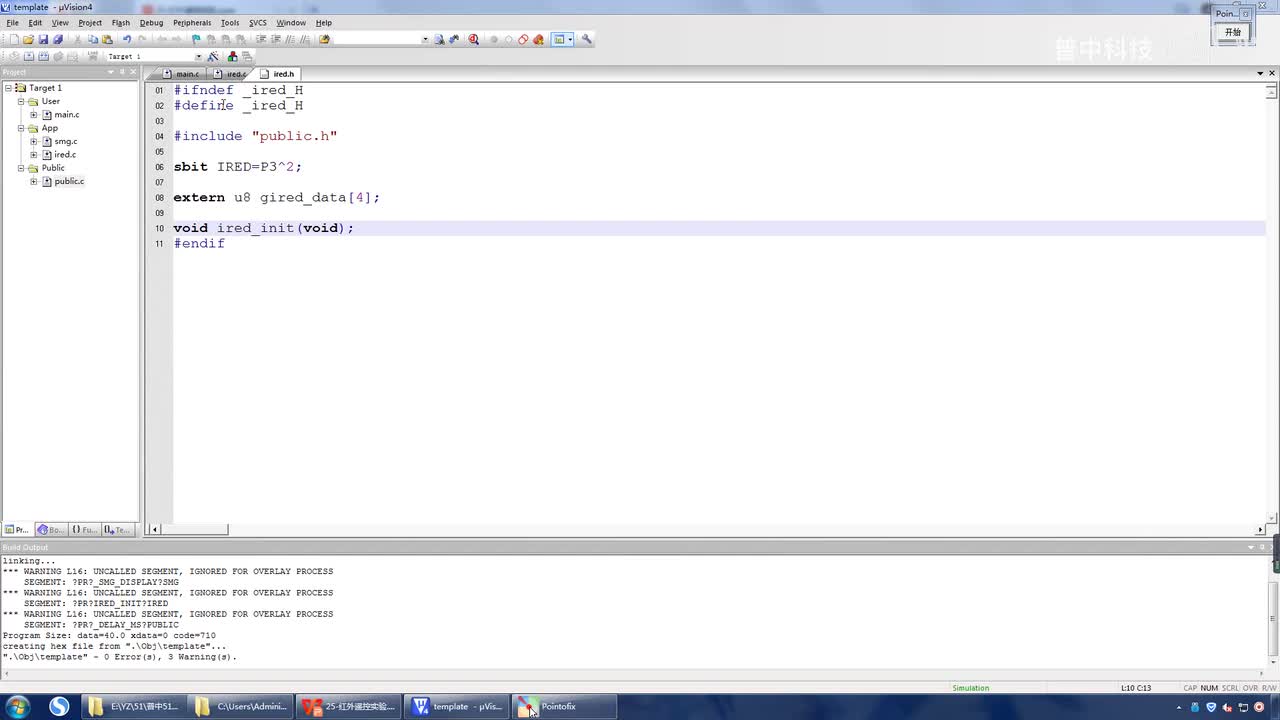Open the window layout dropdown arrow
Image resolution: width=1280 pixels, height=720 pixels.
(570, 40)
